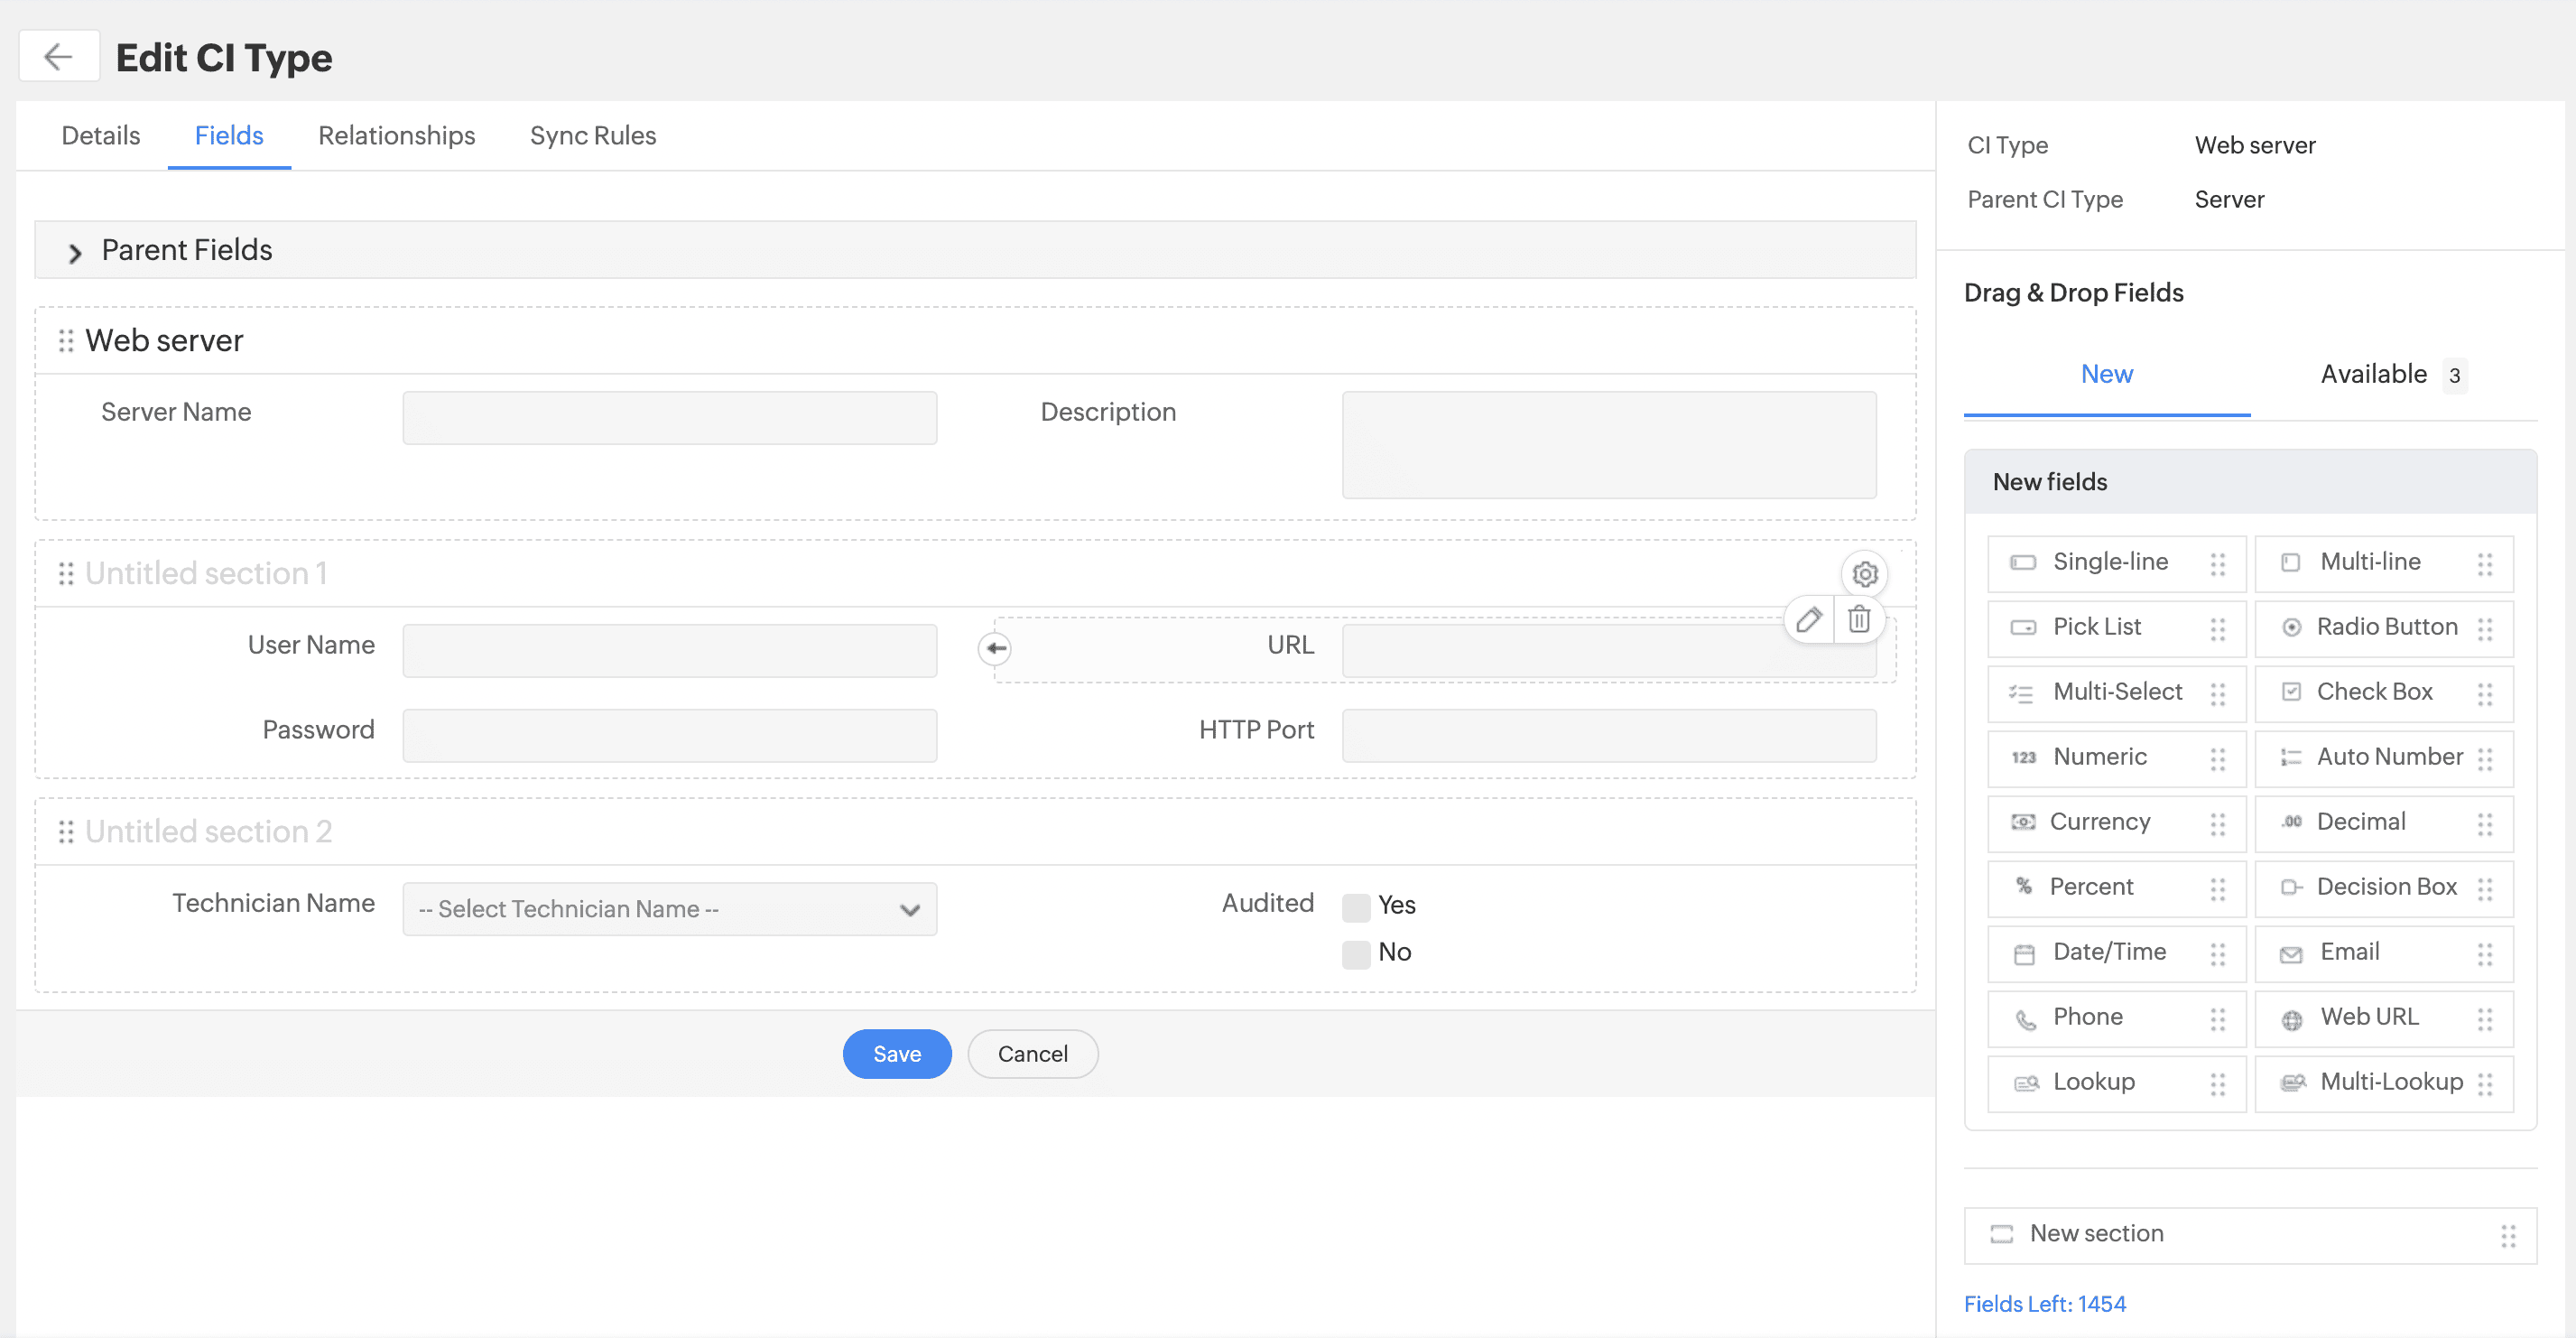
Task: Open settings gear for Untitled section 1
Action: point(1864,574)
